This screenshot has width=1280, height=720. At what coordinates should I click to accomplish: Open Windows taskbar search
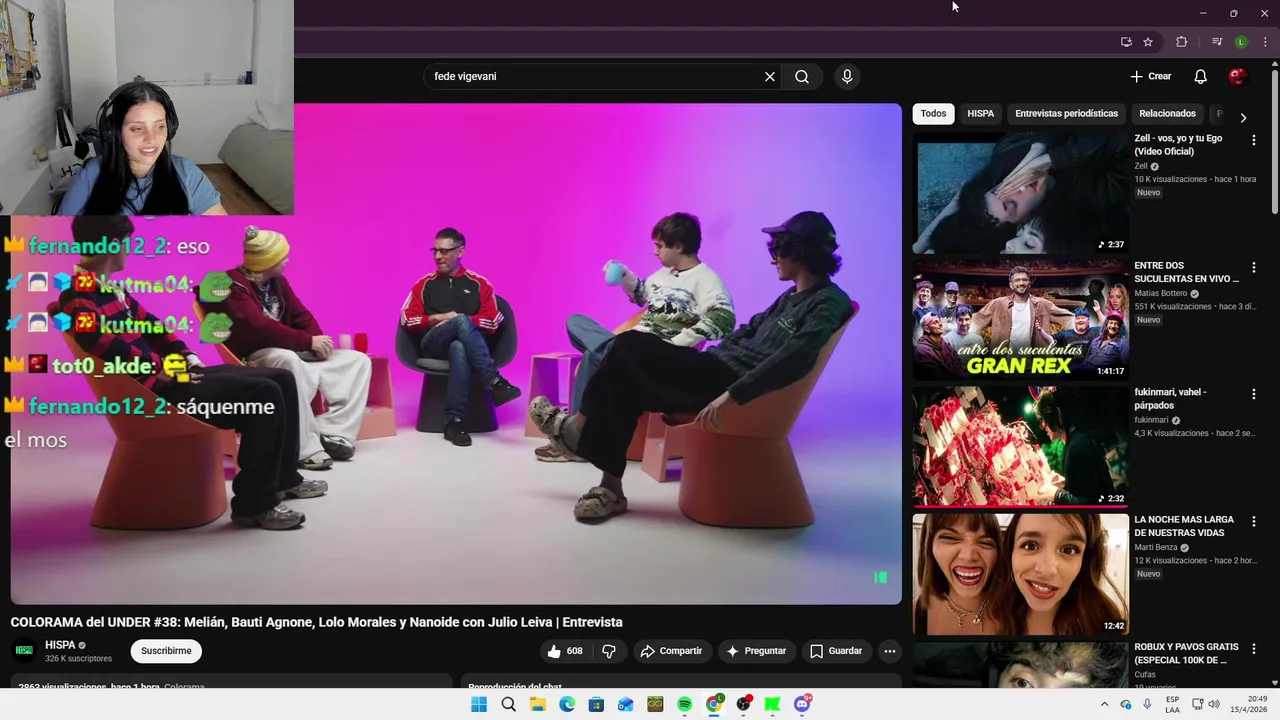point(508,704)
